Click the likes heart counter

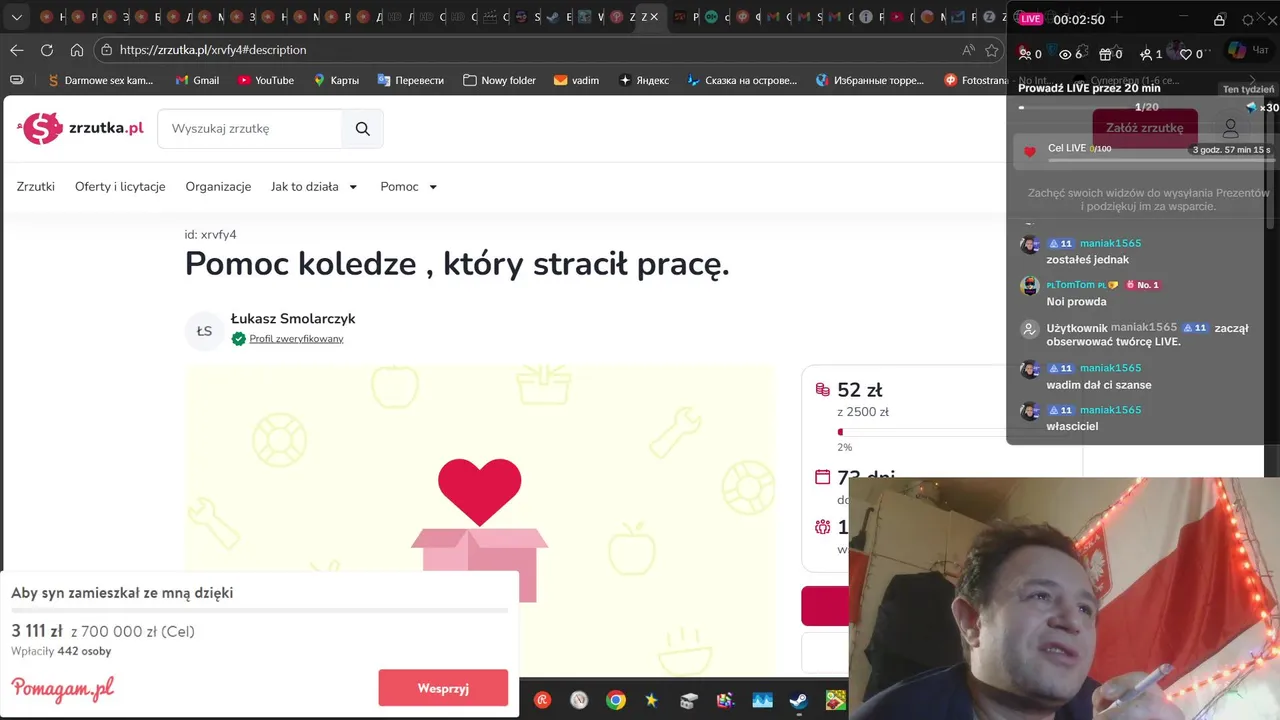1192,54
